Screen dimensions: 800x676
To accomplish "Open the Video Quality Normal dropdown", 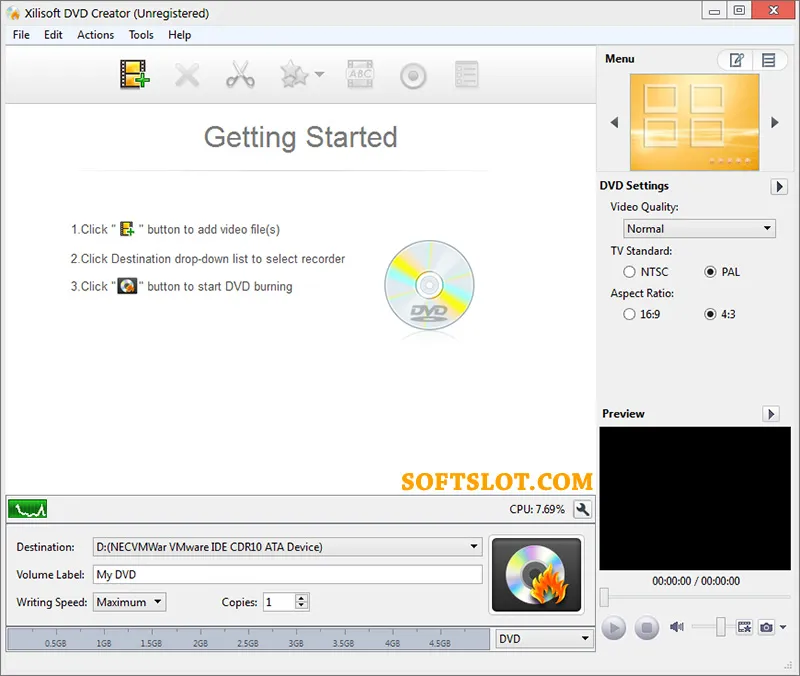I will tap(699, 229).
